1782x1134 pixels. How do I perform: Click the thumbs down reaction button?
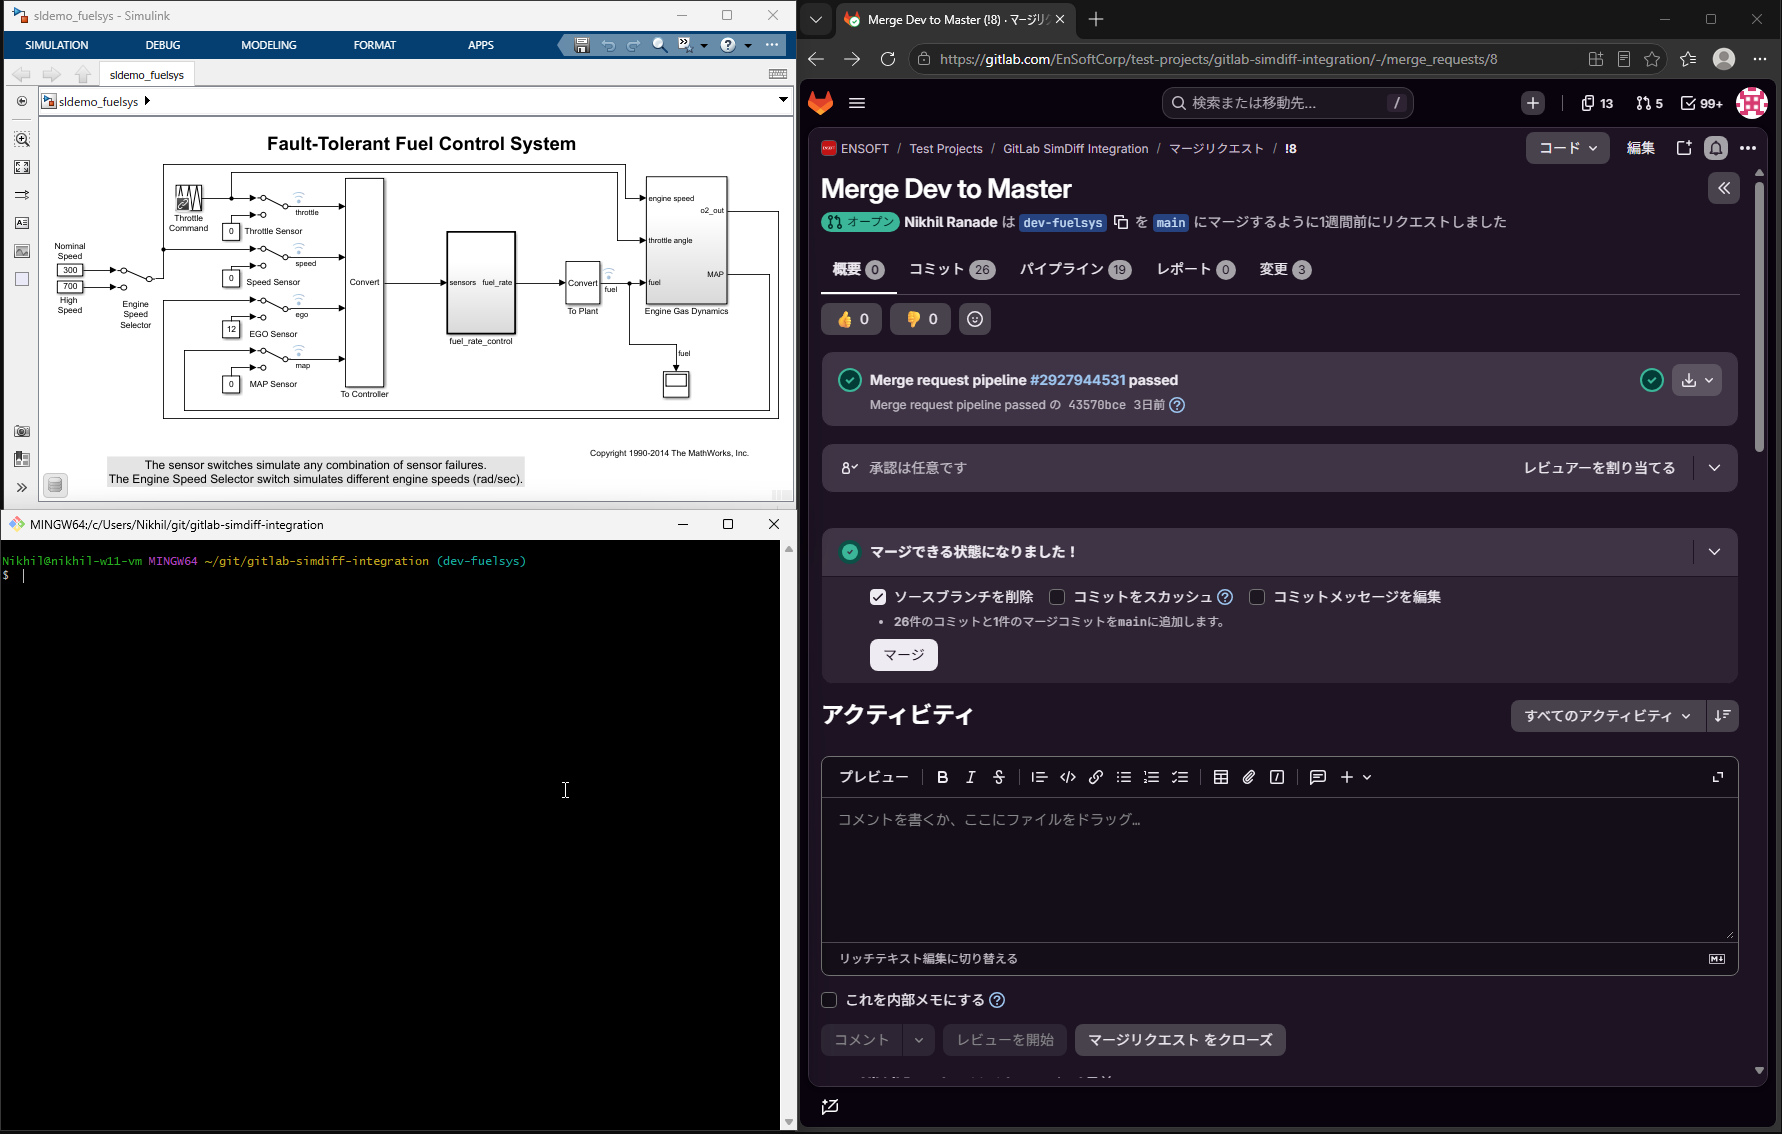(x=920, y=319)
